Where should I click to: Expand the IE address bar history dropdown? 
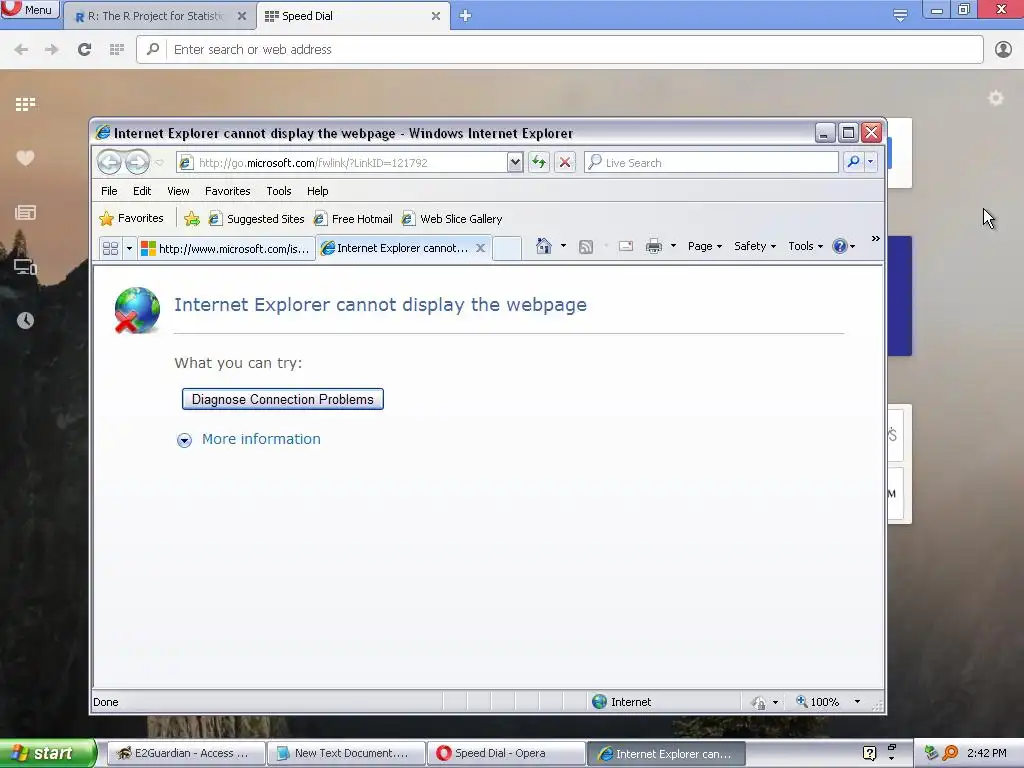click(515, 163)
